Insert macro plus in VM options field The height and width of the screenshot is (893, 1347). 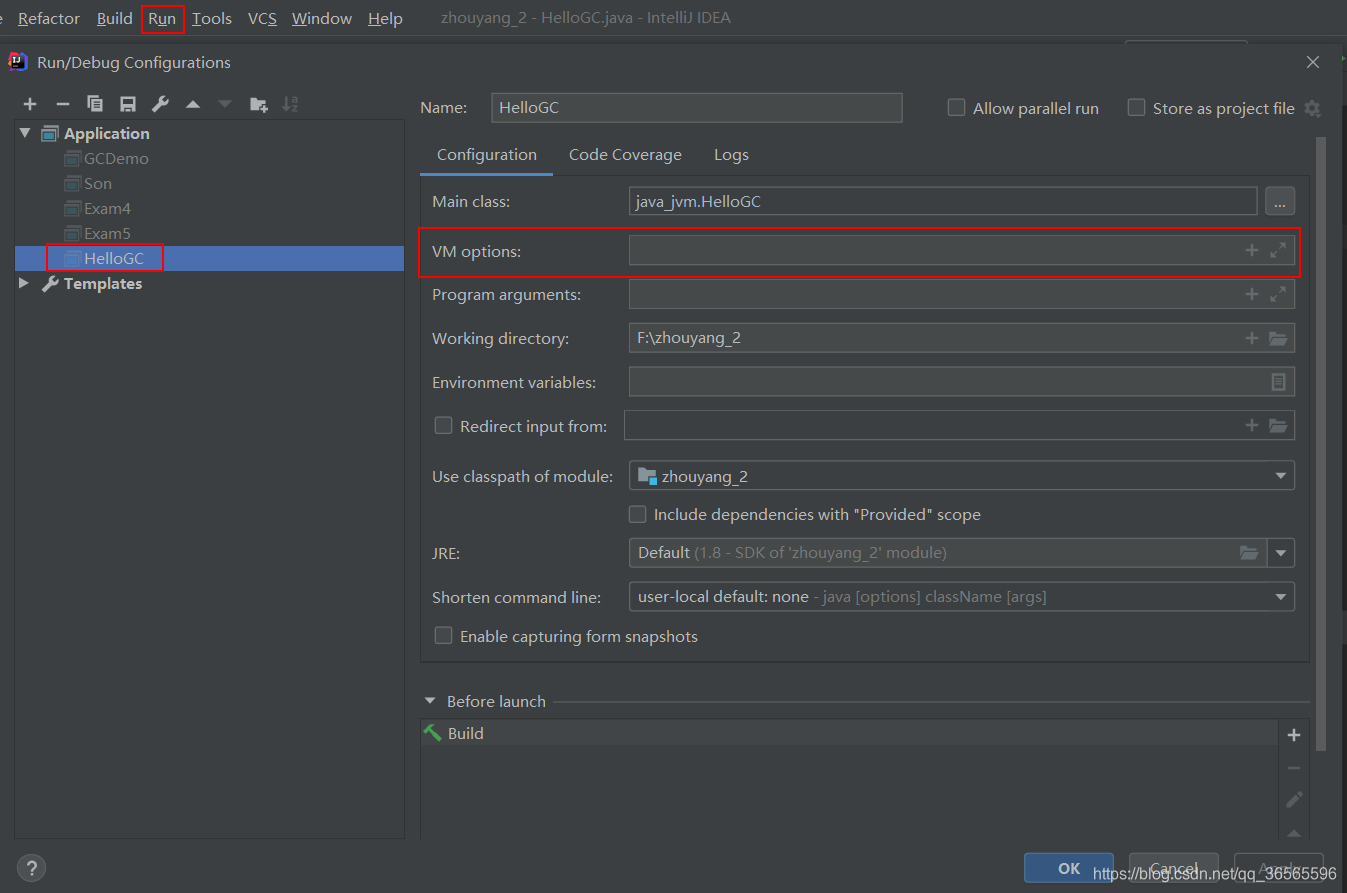click(x=1251, y=251)
